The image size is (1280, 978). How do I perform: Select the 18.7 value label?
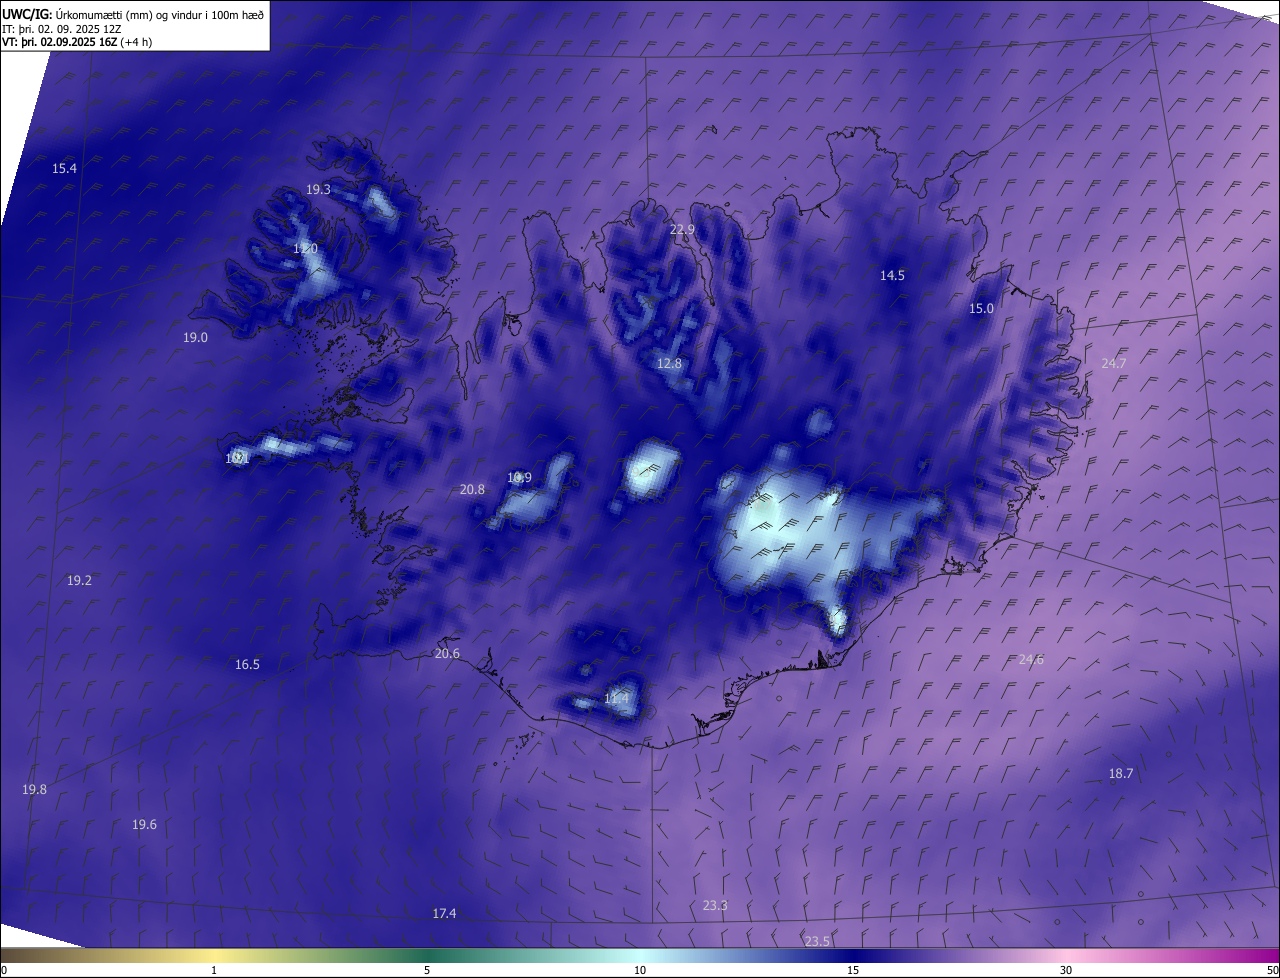[x=1121, y=773]
